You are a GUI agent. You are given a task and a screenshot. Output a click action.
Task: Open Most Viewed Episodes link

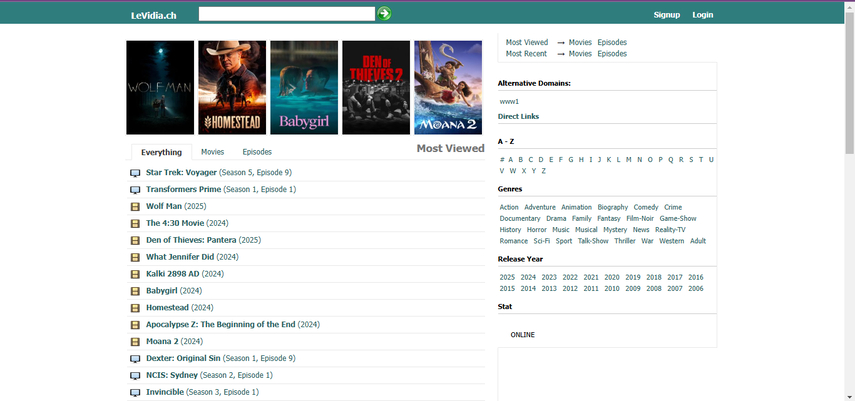(612, 42)
